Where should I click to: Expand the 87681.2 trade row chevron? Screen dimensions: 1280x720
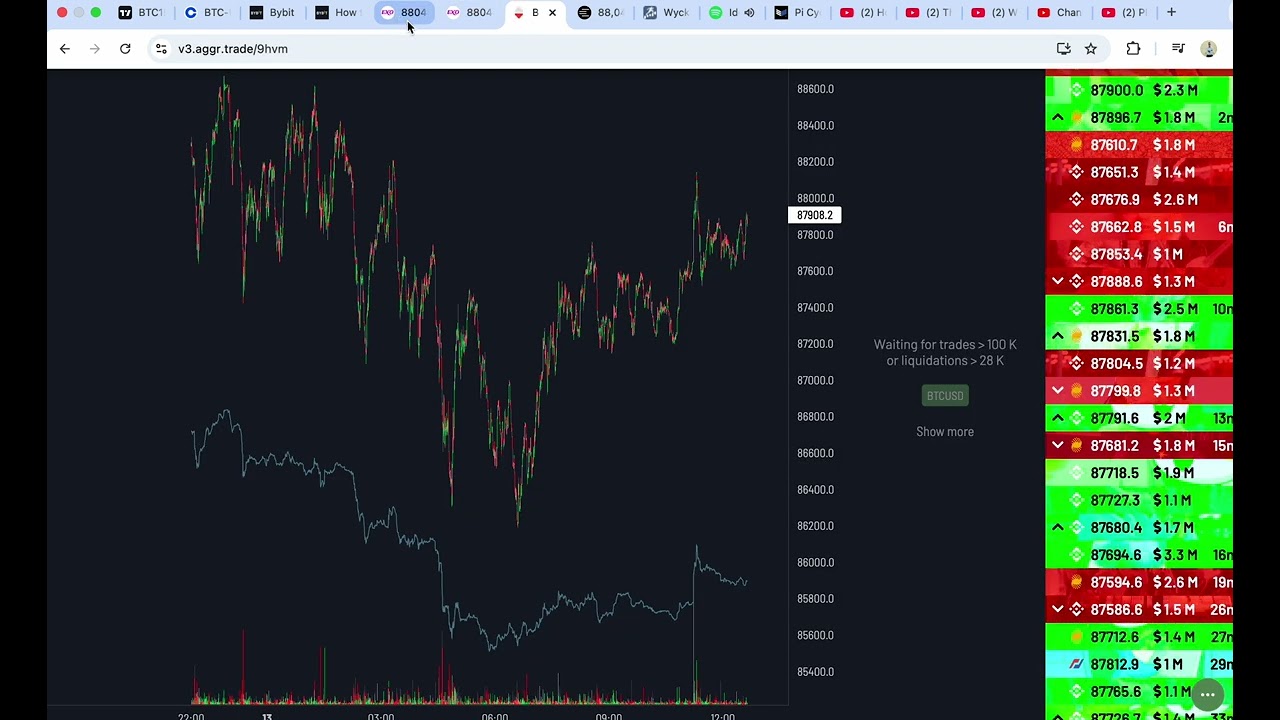(1057, 446)
